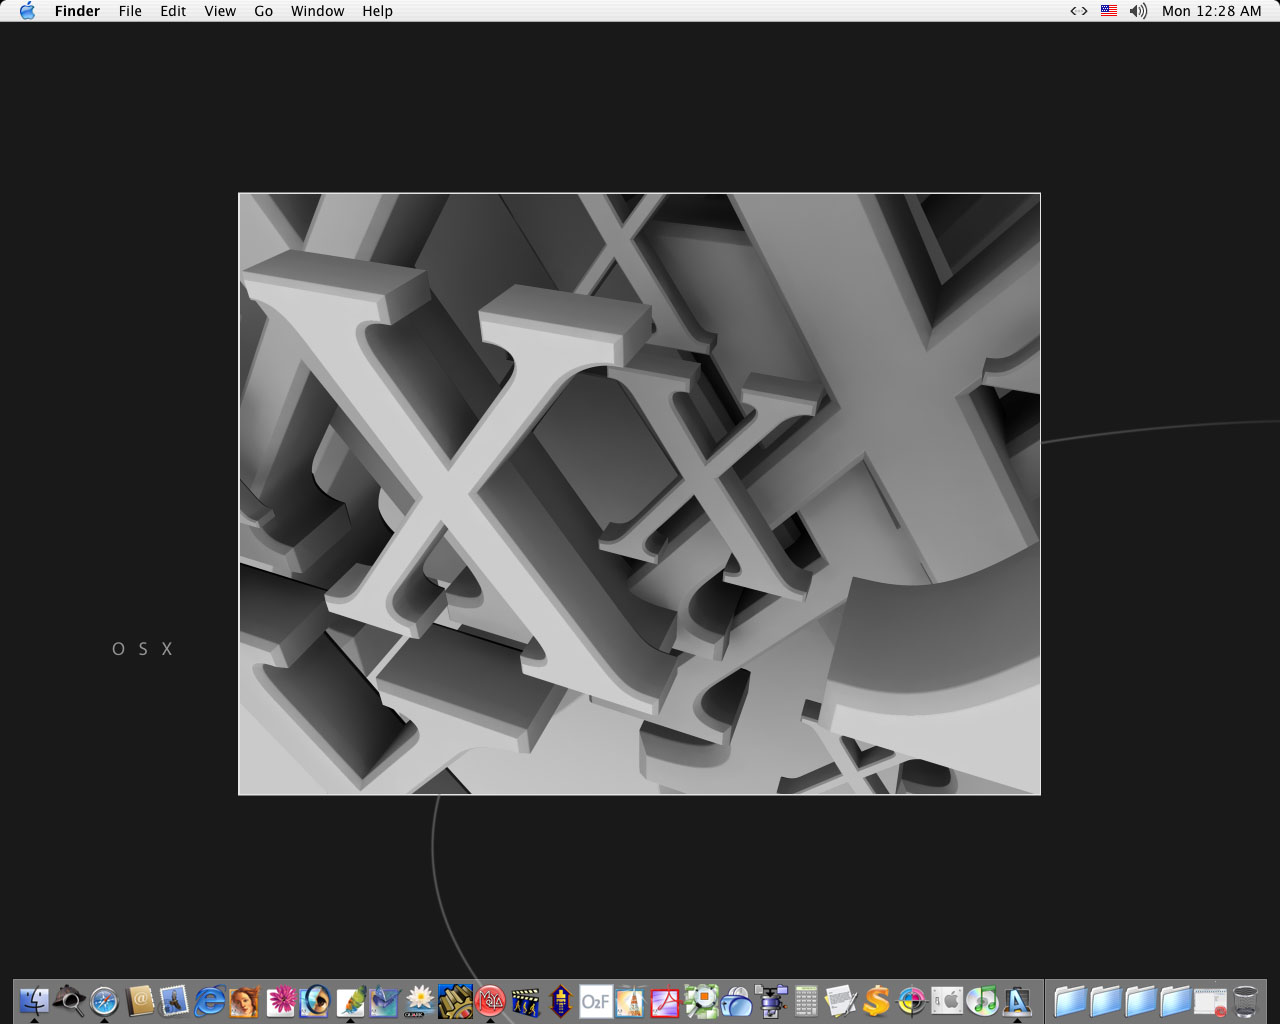Launch Illustrator Venus face icon
Image resolution: width=1280 pixels, height=1024 pixels.
(x=244, y=1000)
